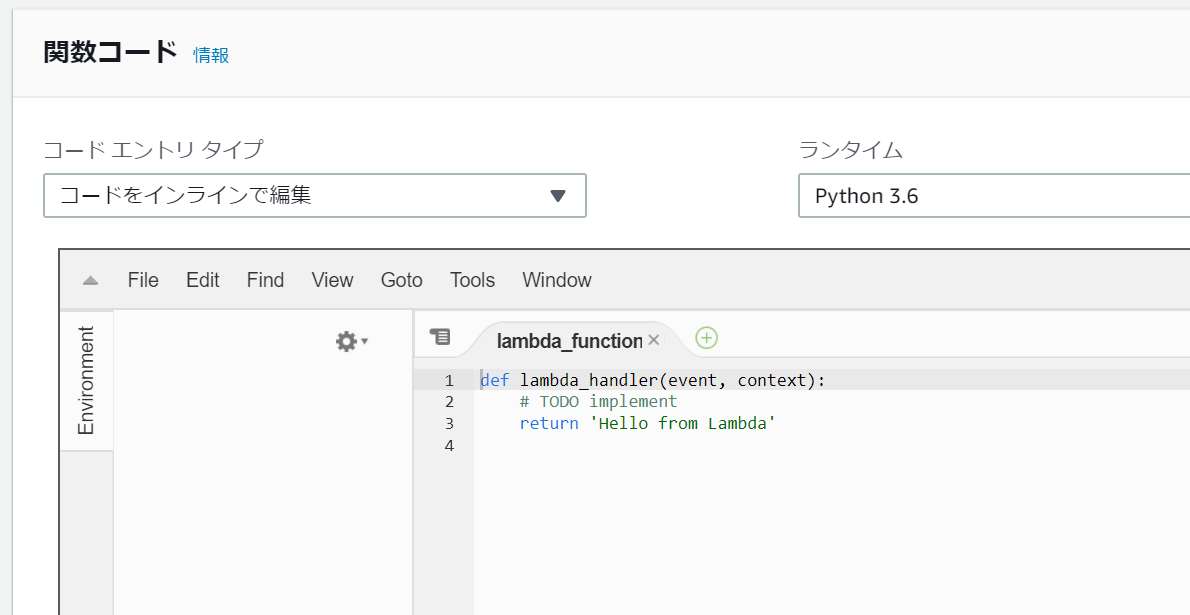The image size is (1190, 615).
Task: Click the 情報 link next to 関数コード
Action: pos(211,56)
